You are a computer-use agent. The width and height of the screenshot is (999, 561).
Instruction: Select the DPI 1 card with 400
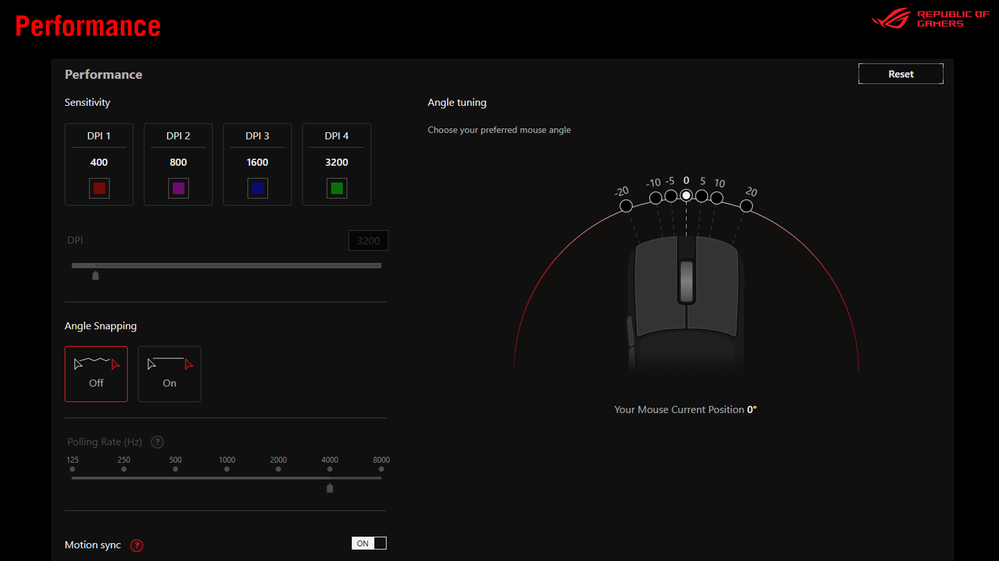point(99,164)
